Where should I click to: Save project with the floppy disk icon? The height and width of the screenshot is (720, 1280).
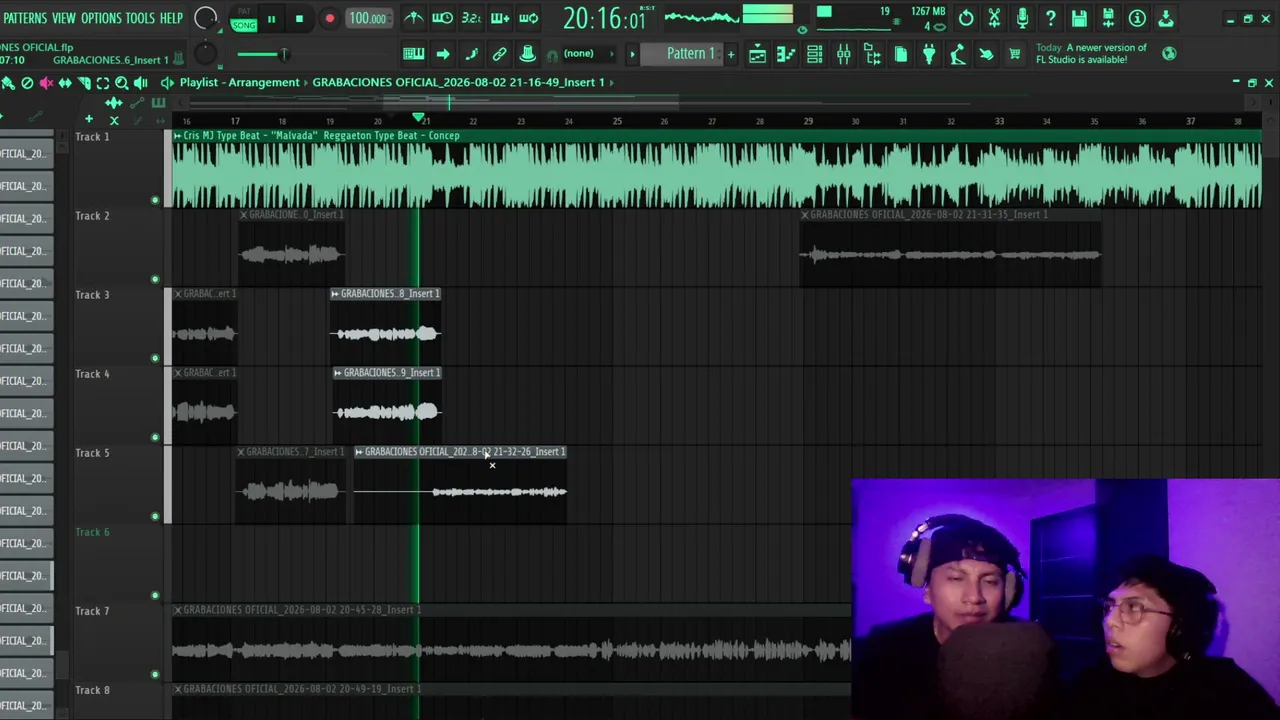[x=1079, y=18]
